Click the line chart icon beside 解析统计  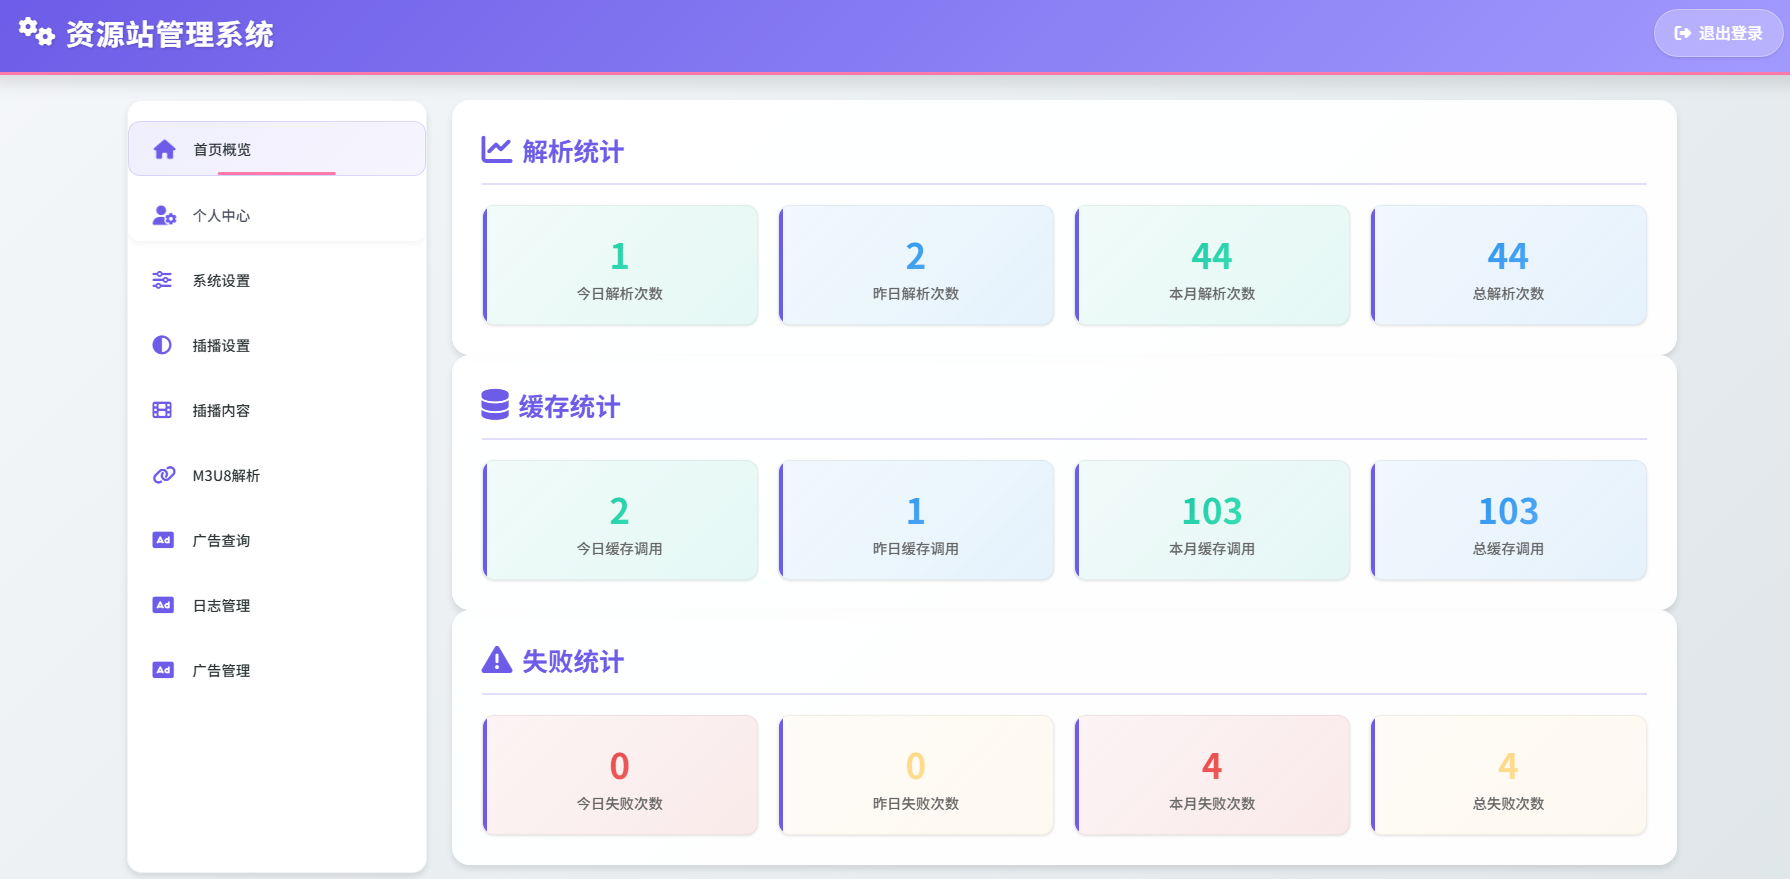point(497,150)
